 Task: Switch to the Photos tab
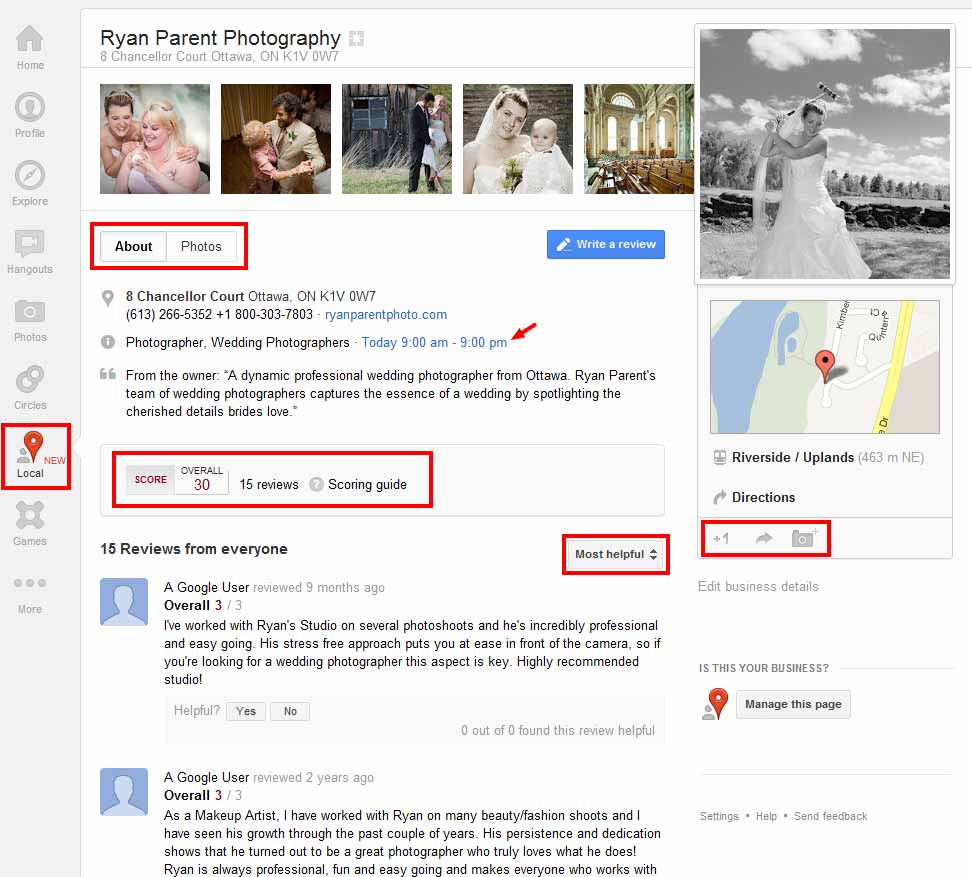(x=201, y=246)
